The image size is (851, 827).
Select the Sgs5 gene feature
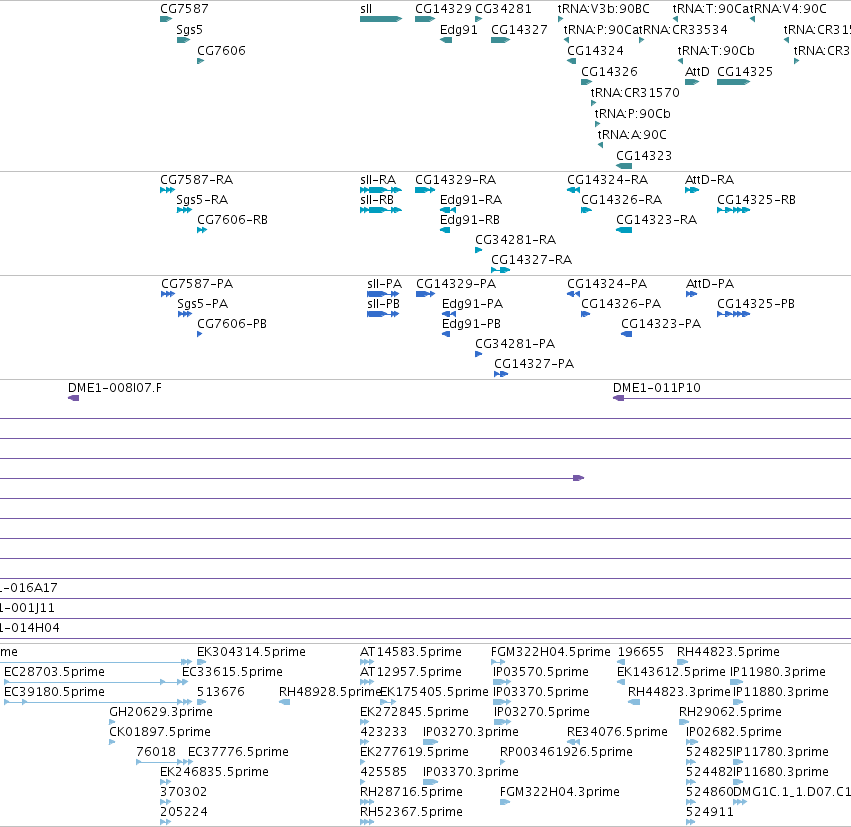click(183, 40)
